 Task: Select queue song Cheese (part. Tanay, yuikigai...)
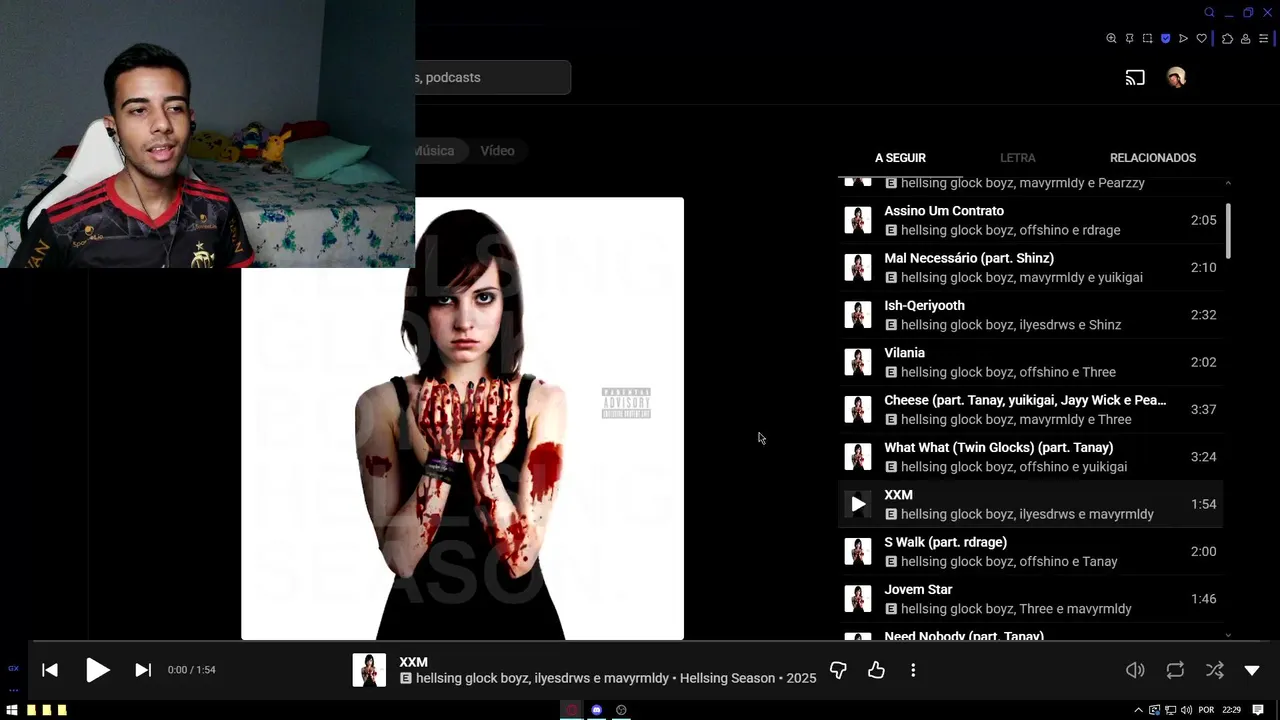[1030, 409]
